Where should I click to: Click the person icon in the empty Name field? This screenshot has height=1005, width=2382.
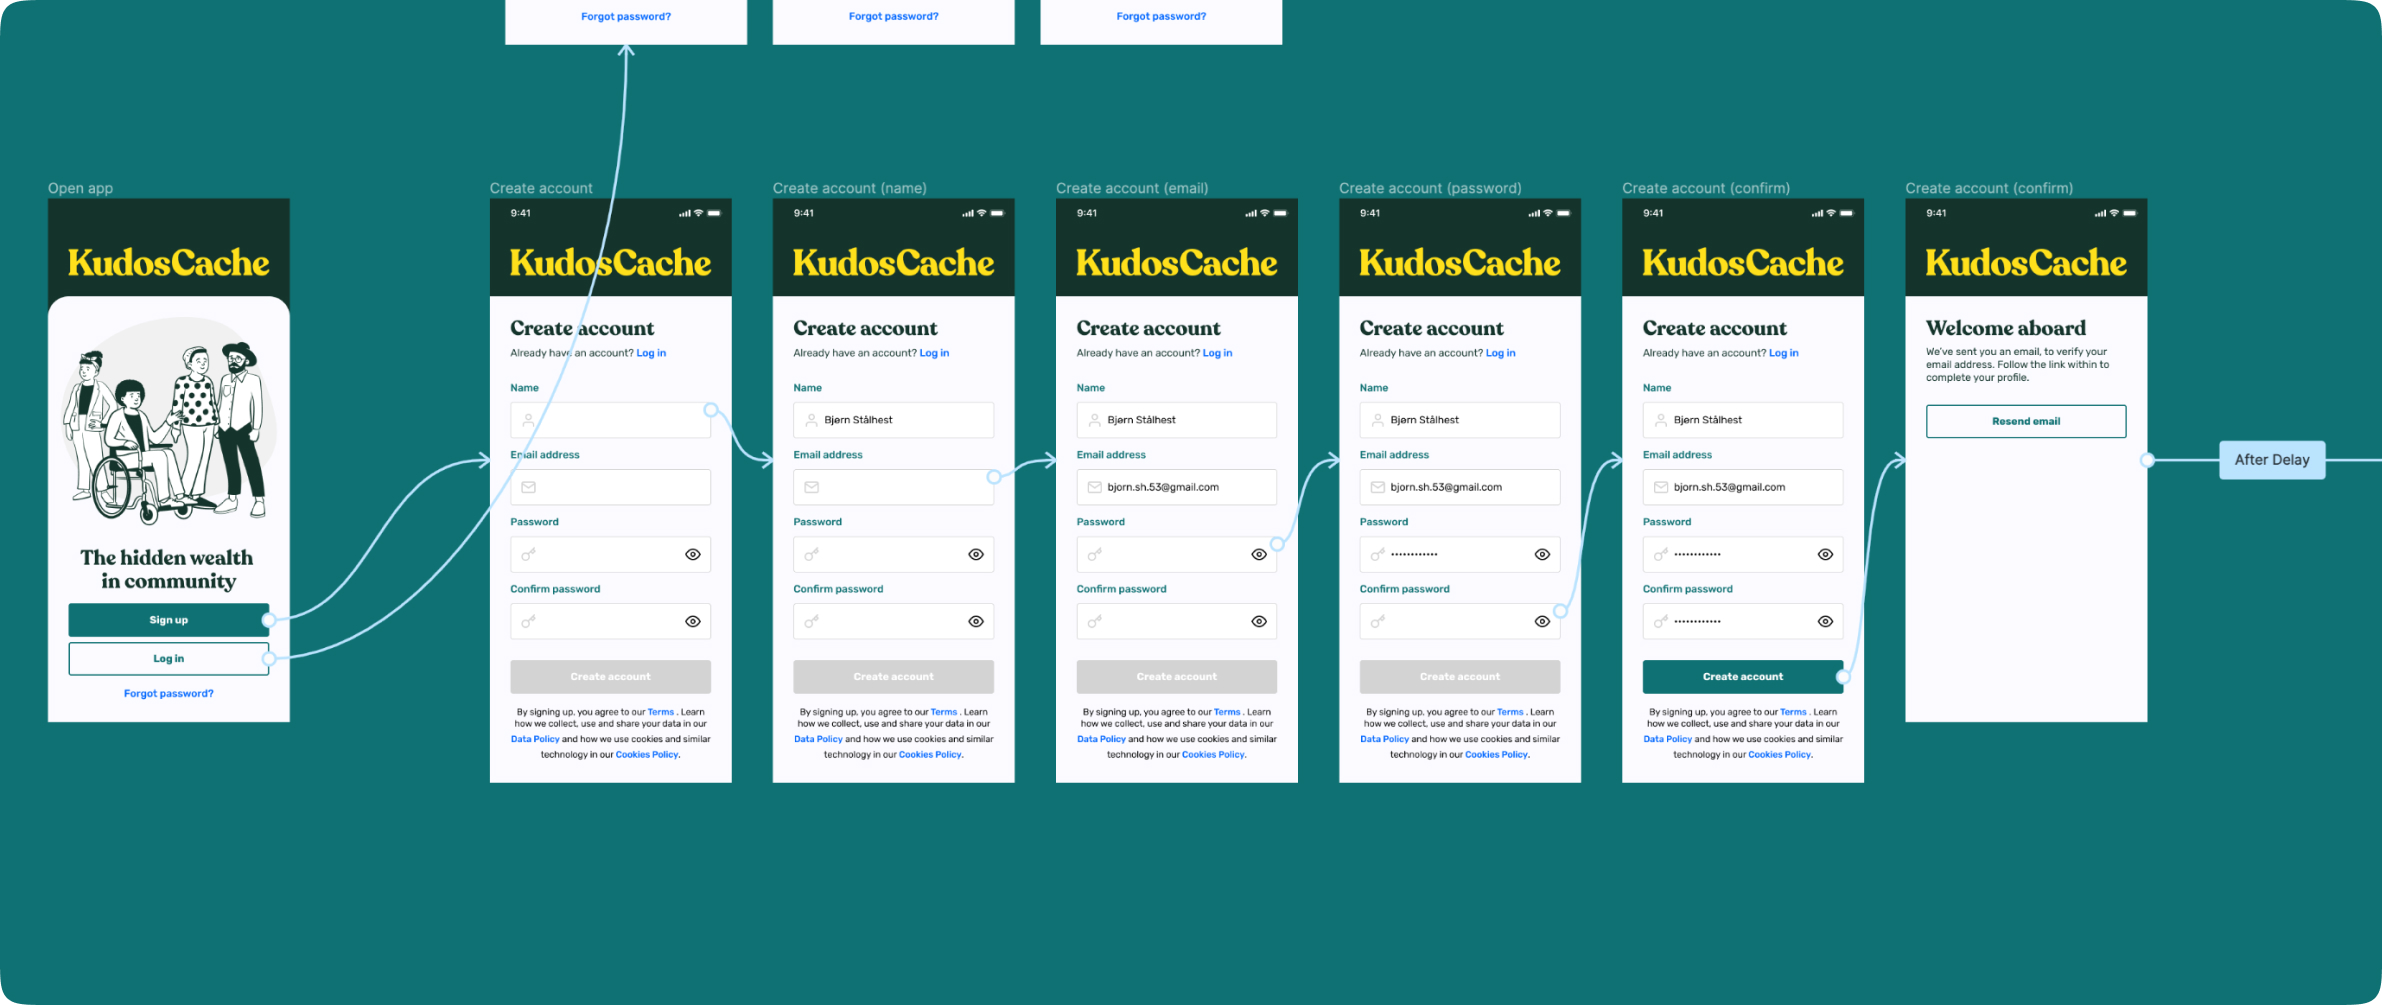[528, 421]
